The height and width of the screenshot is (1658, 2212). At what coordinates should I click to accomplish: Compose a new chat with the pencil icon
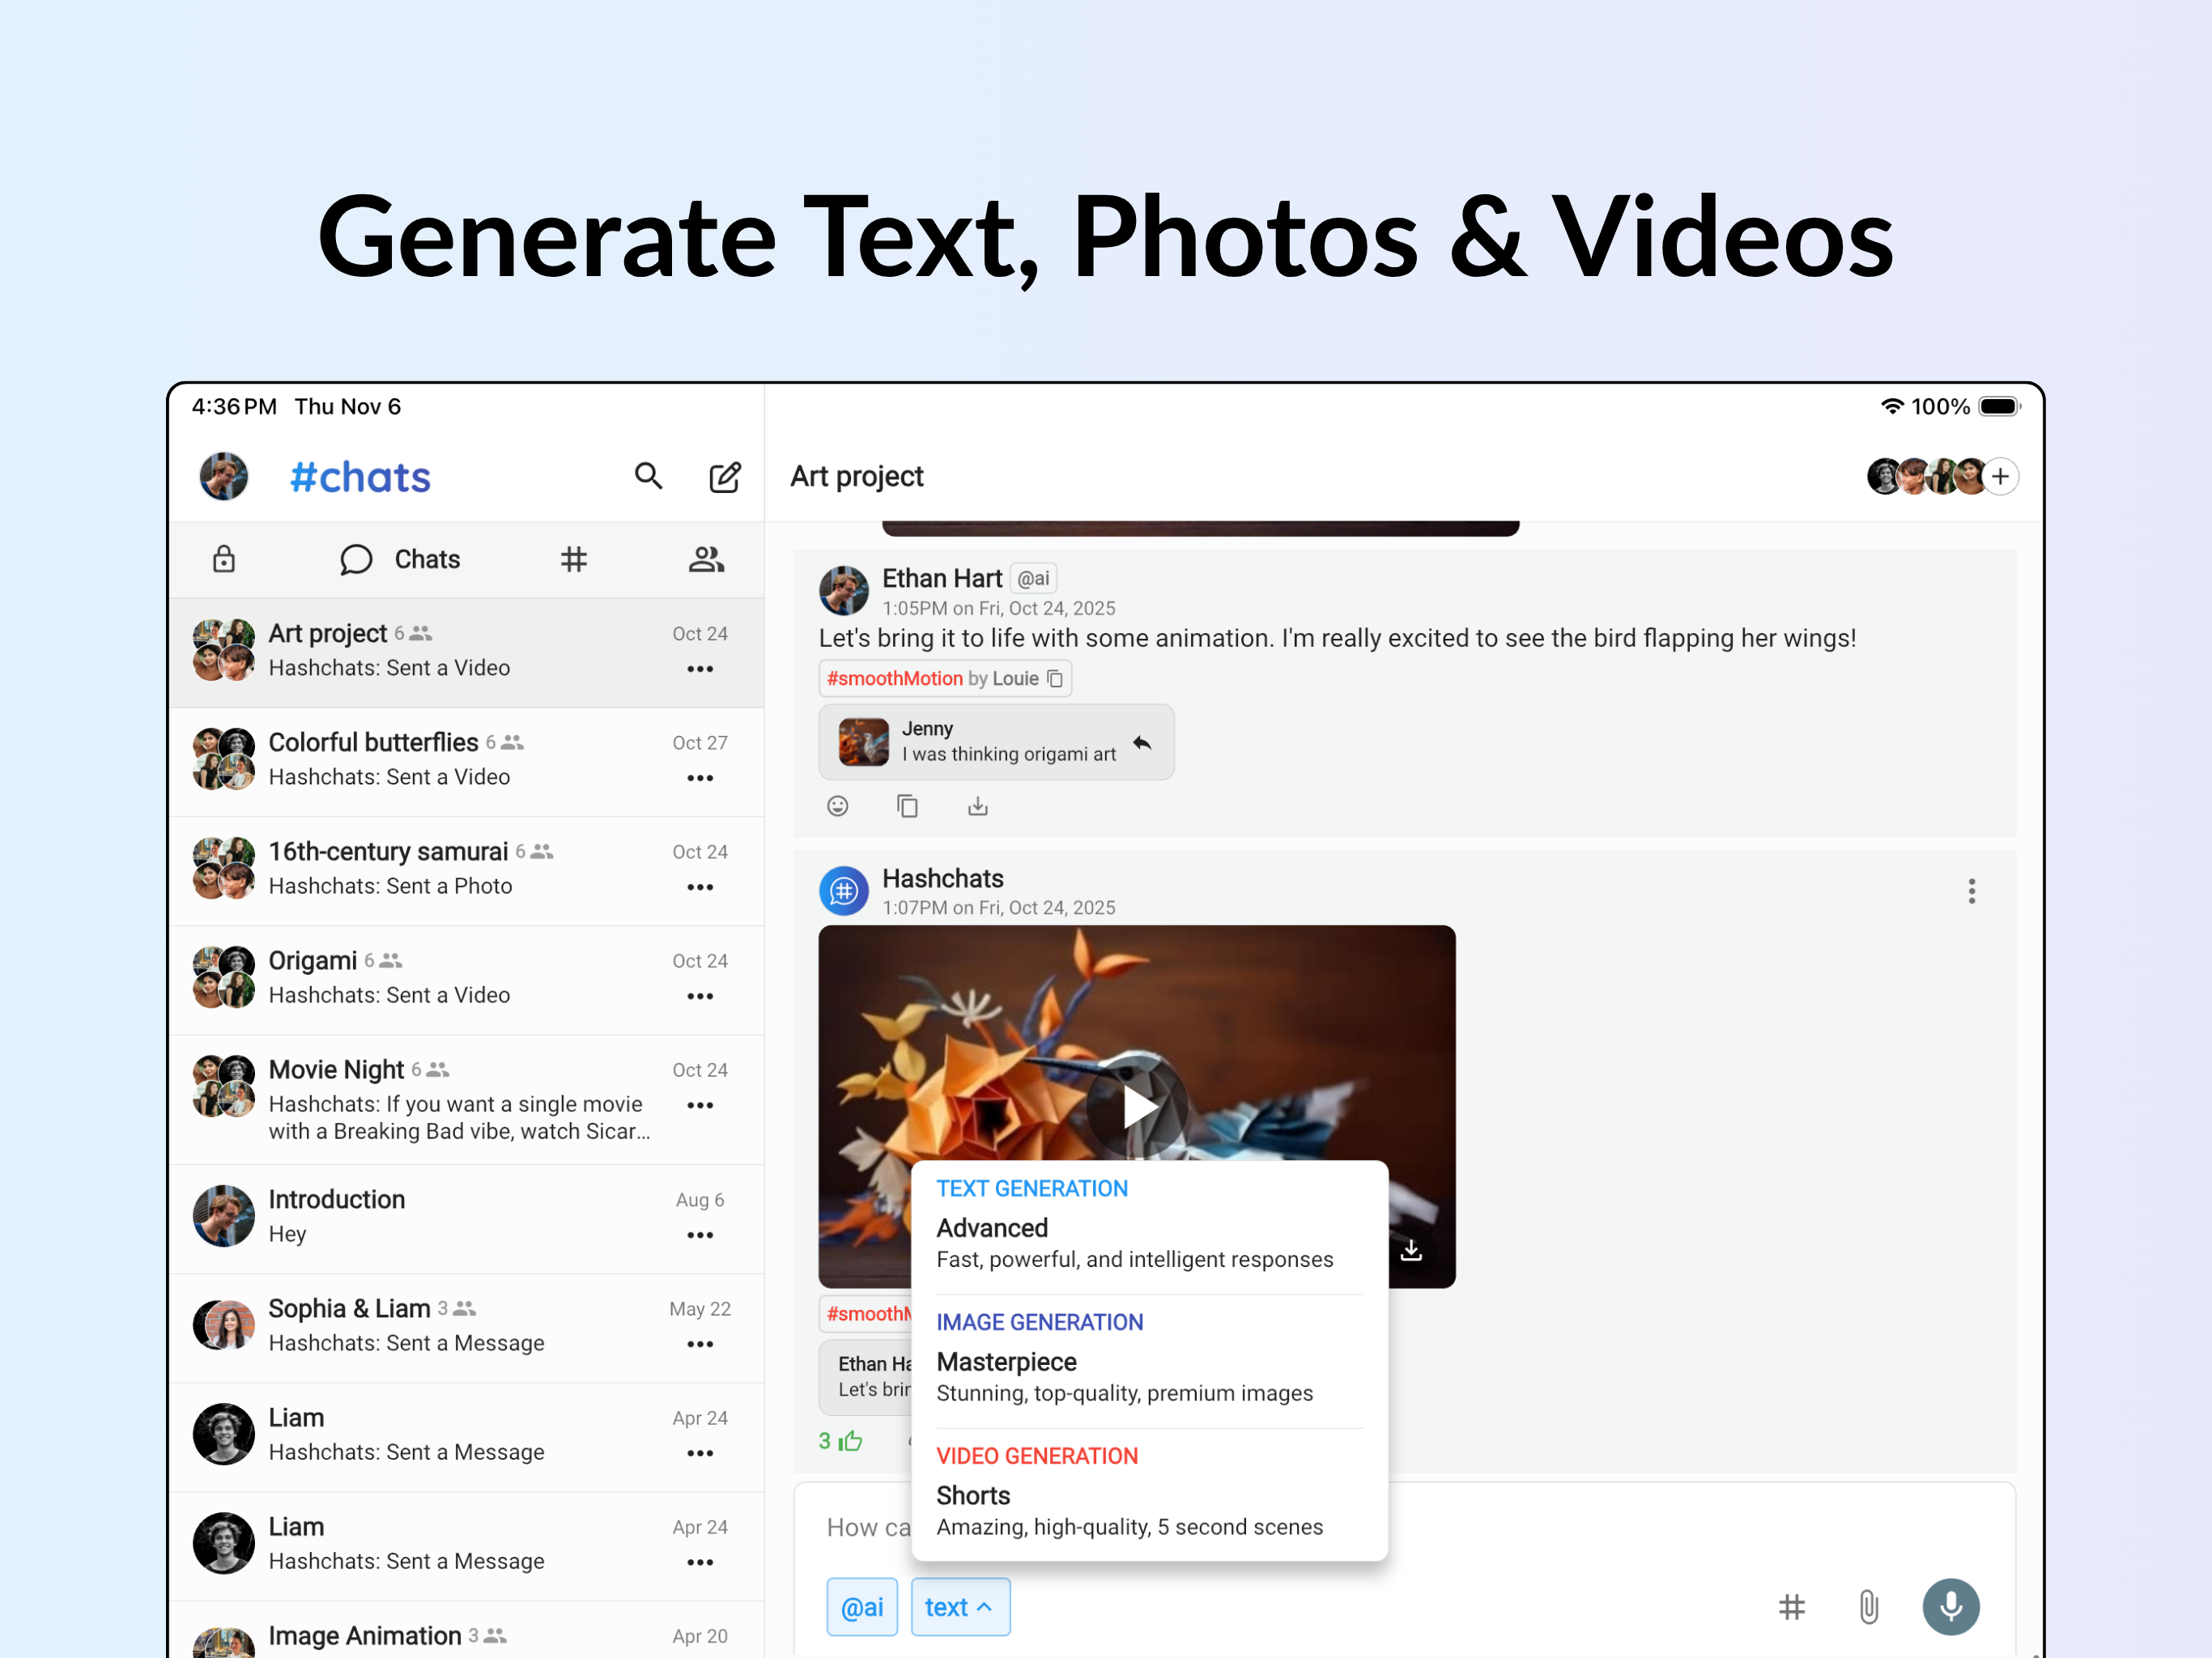[x=725, y=477]
